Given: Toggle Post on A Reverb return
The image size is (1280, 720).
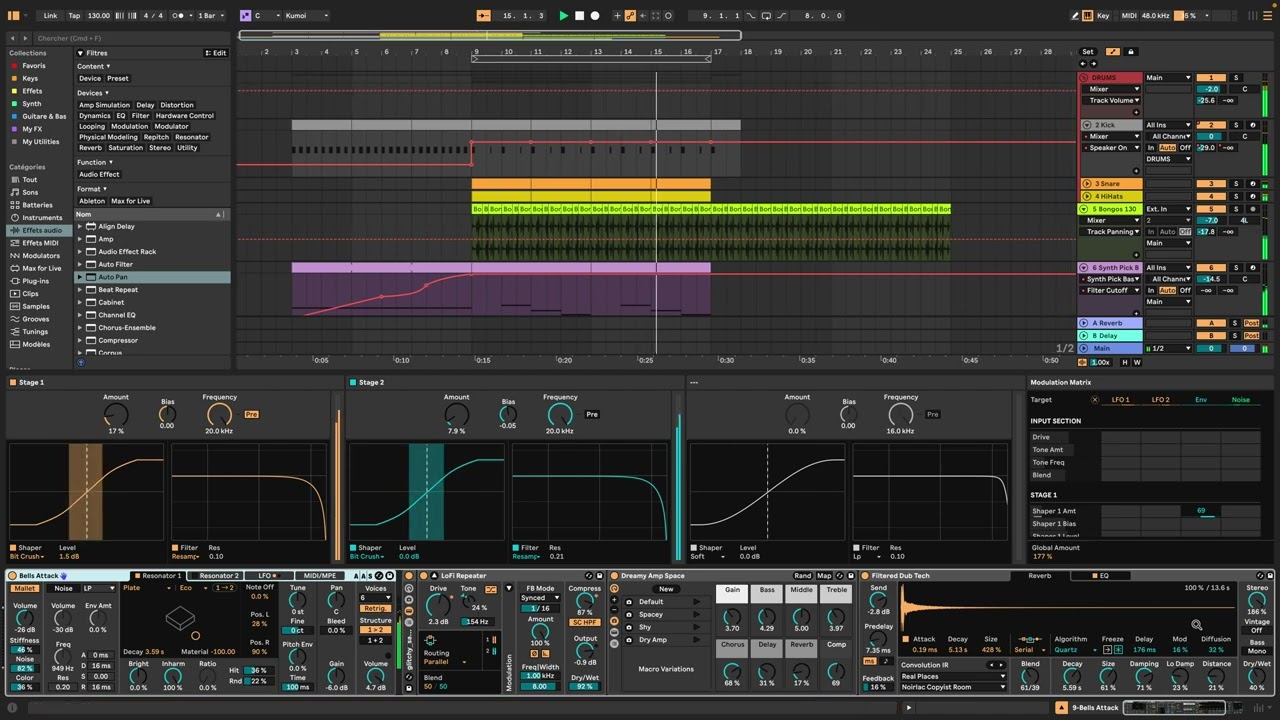Looking at the screenshot, I should [1251, 323].
